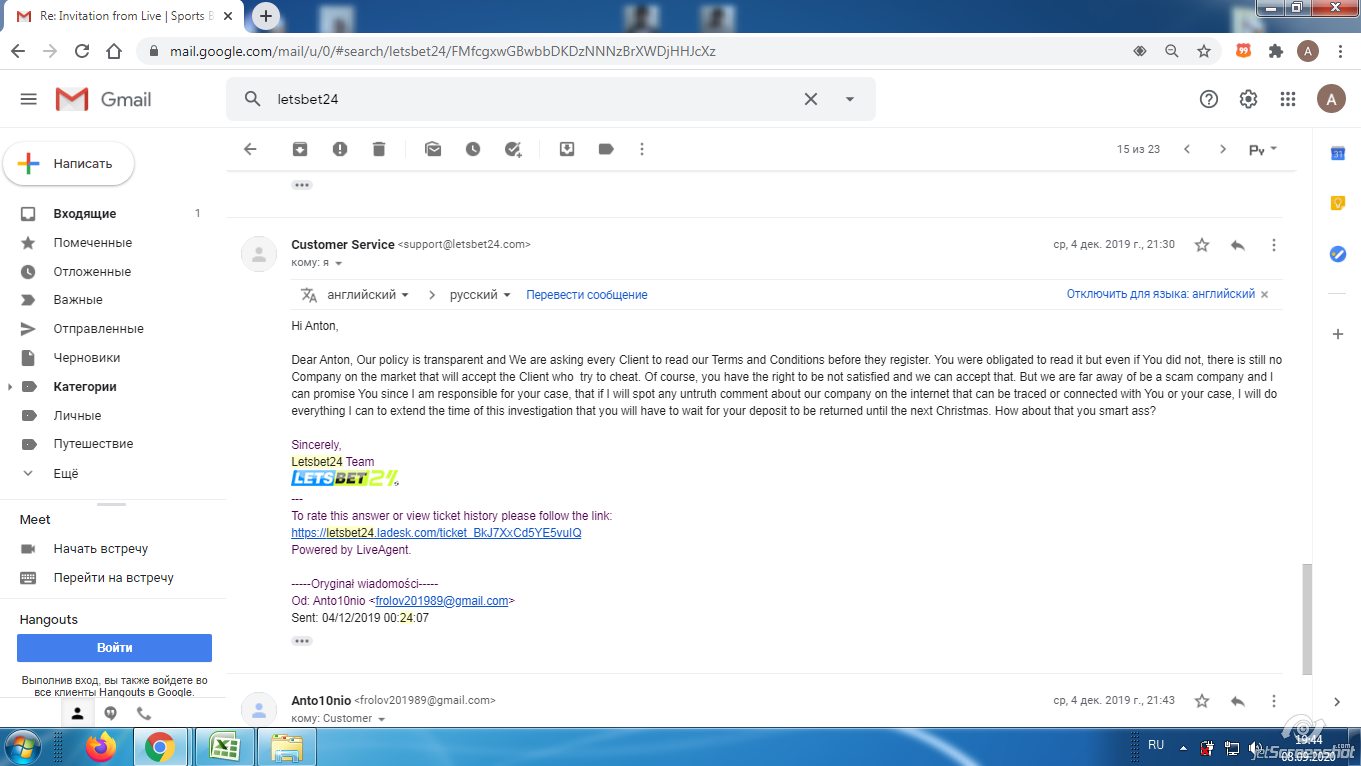Go back to search results with the back arrow
Image resolution: width=1361 pixels, height=766 pixels.
[x=250, y=149]
